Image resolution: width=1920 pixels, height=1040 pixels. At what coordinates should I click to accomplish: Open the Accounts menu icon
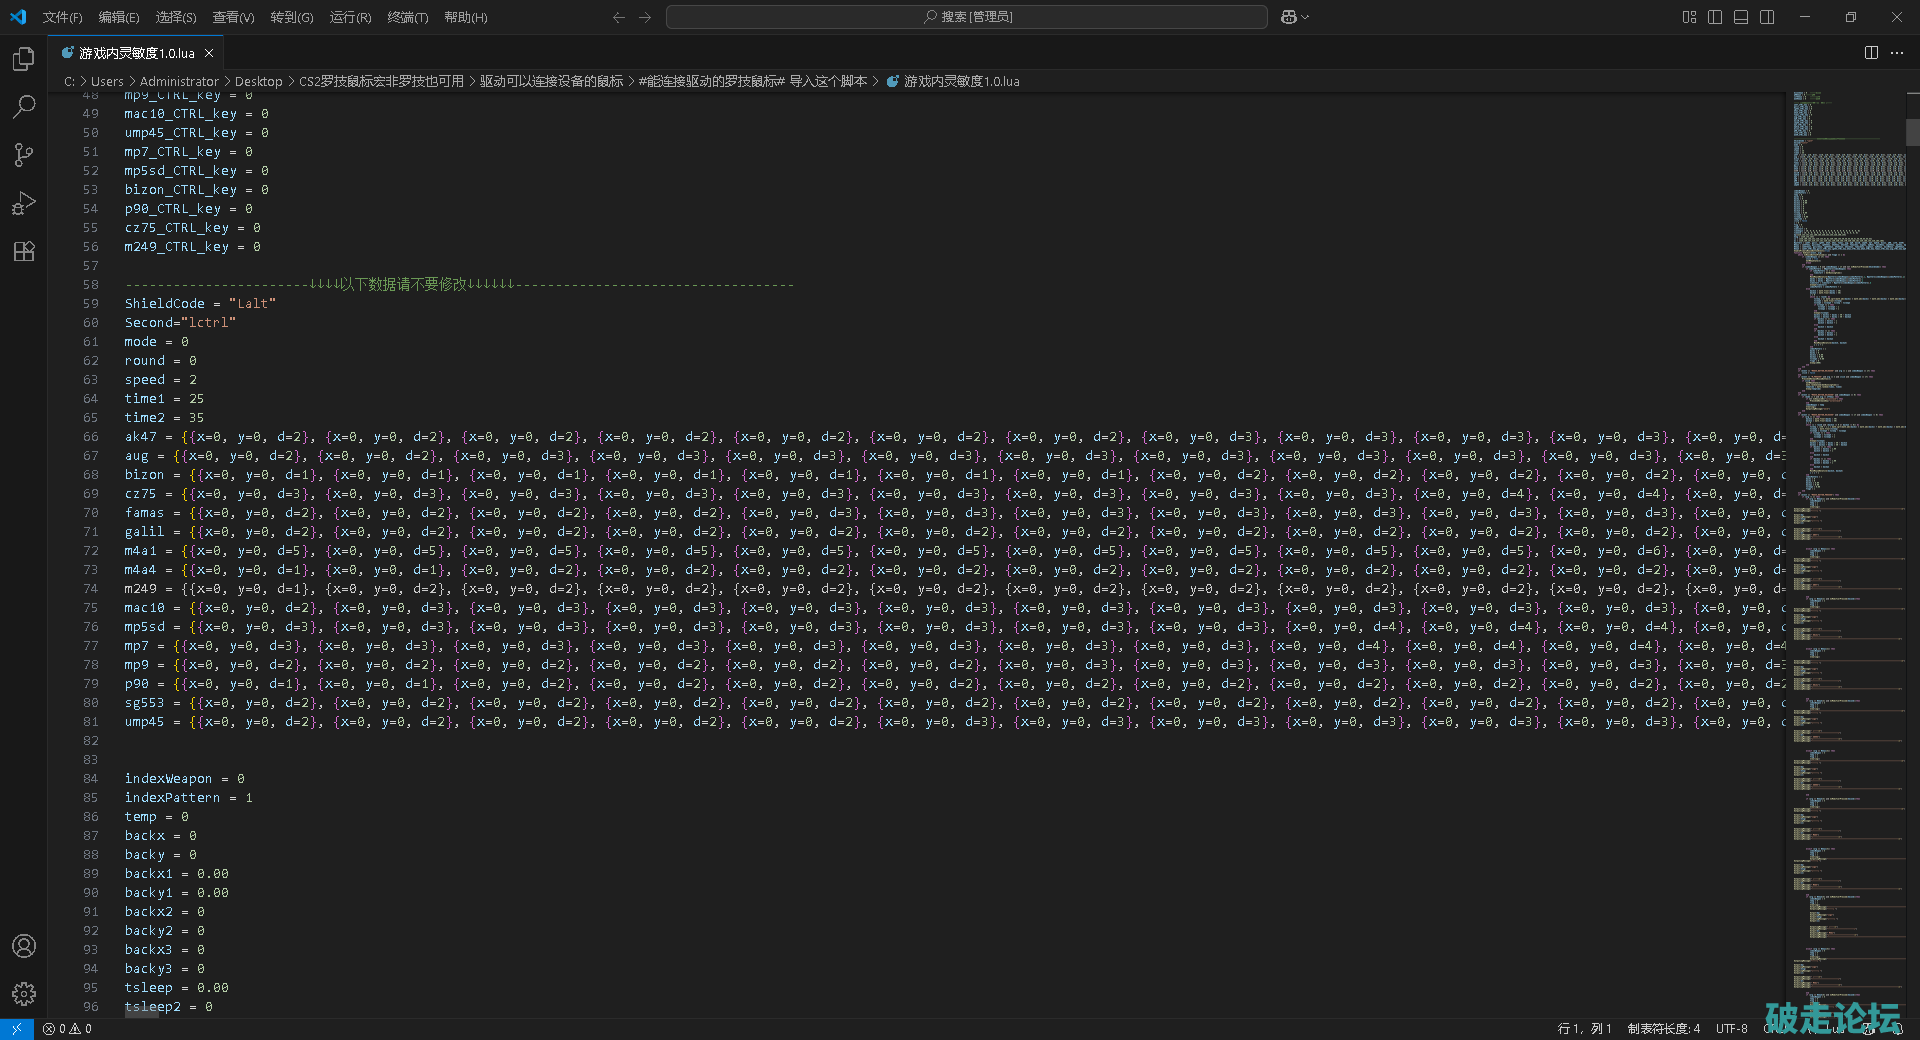pos(24,946)
